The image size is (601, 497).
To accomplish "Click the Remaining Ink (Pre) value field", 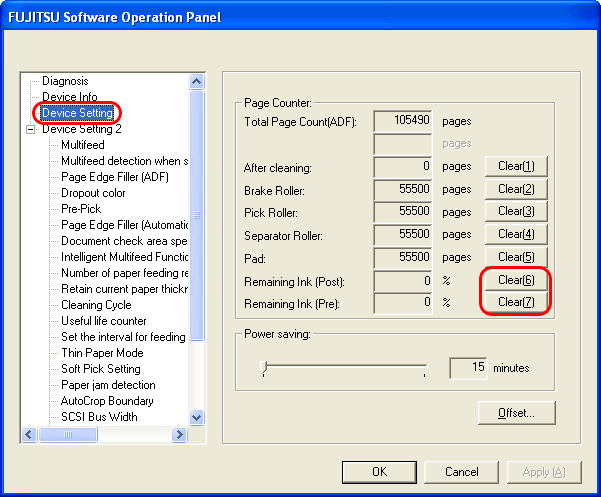I will [x=403, y=303].
